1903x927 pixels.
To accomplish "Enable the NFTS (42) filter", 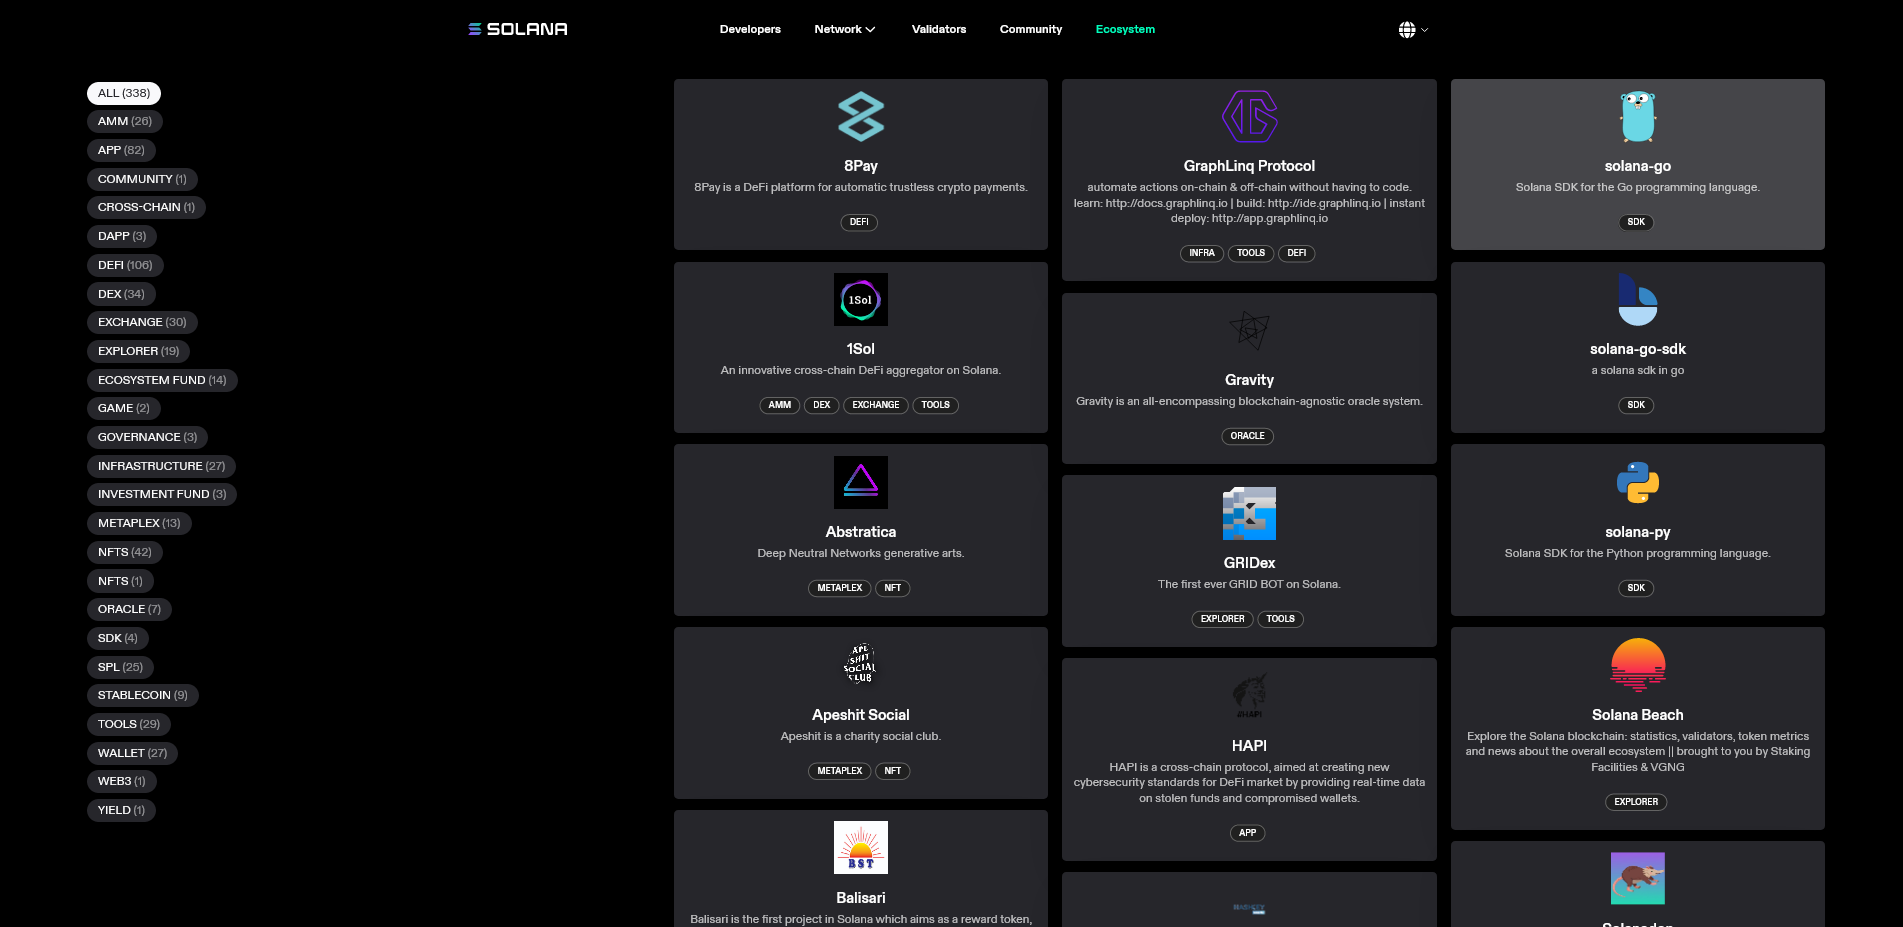I will tap(125, 552).
